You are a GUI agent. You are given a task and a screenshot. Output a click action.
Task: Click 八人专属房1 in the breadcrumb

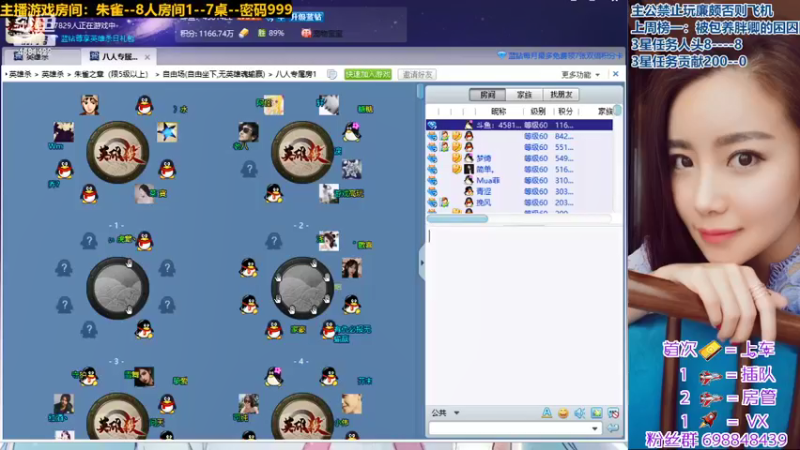tap(296, 74)
